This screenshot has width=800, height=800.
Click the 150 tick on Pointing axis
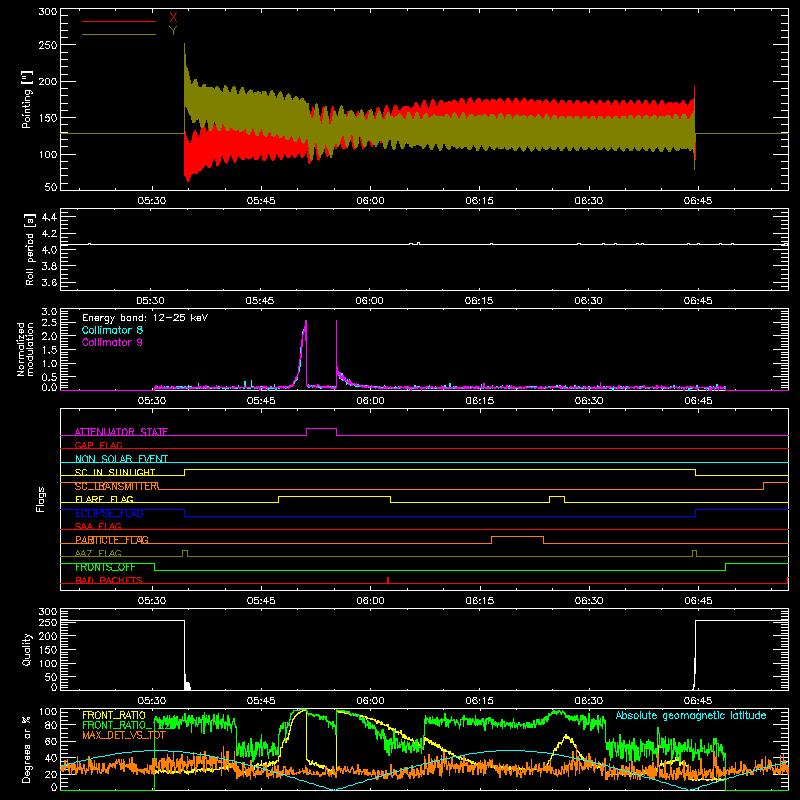[x=48, y=118]
